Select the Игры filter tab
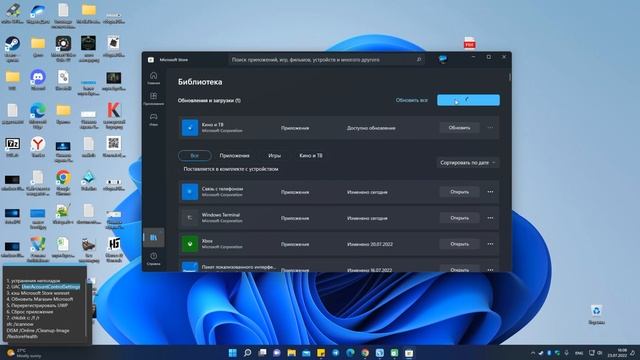Image resolution: width=640 pixels, height=360 pixels. [274, 156]
